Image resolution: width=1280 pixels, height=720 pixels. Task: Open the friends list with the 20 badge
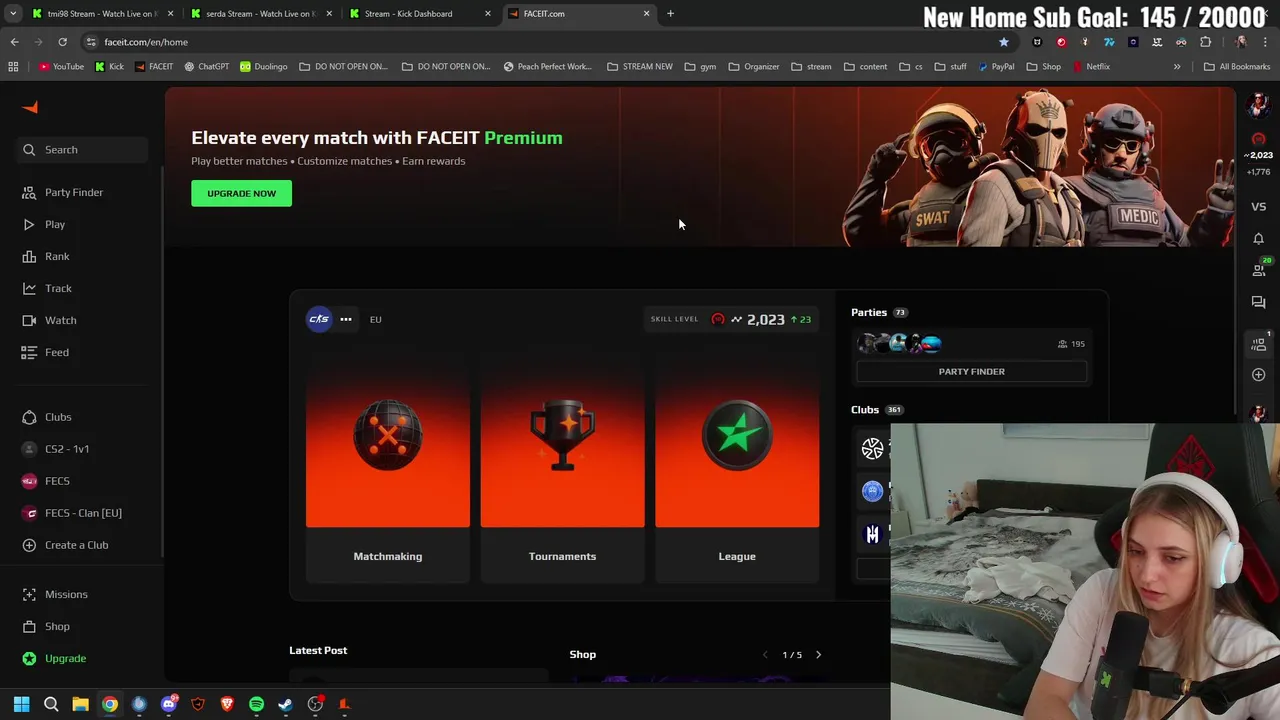click(x=1259, y=269)
